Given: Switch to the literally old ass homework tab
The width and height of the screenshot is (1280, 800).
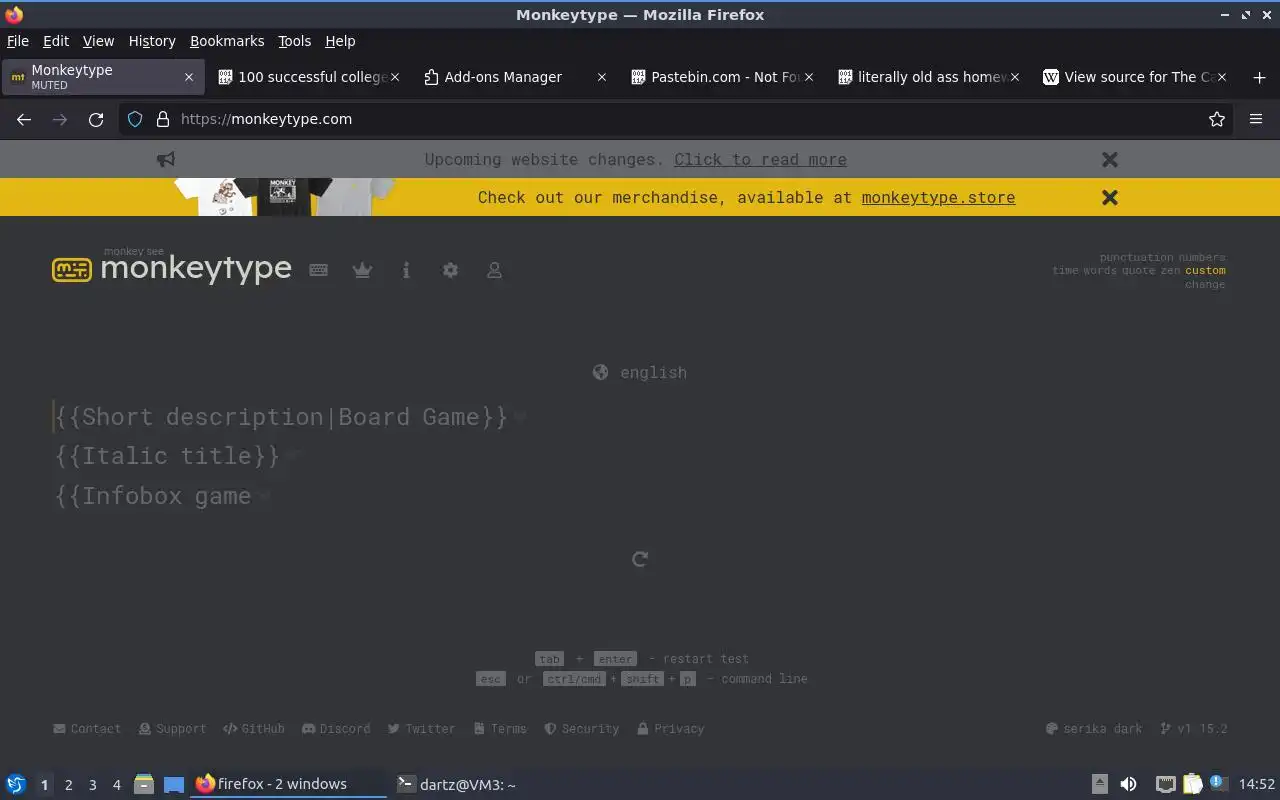Looking at the screenshot, I should [x=928, y=77].
